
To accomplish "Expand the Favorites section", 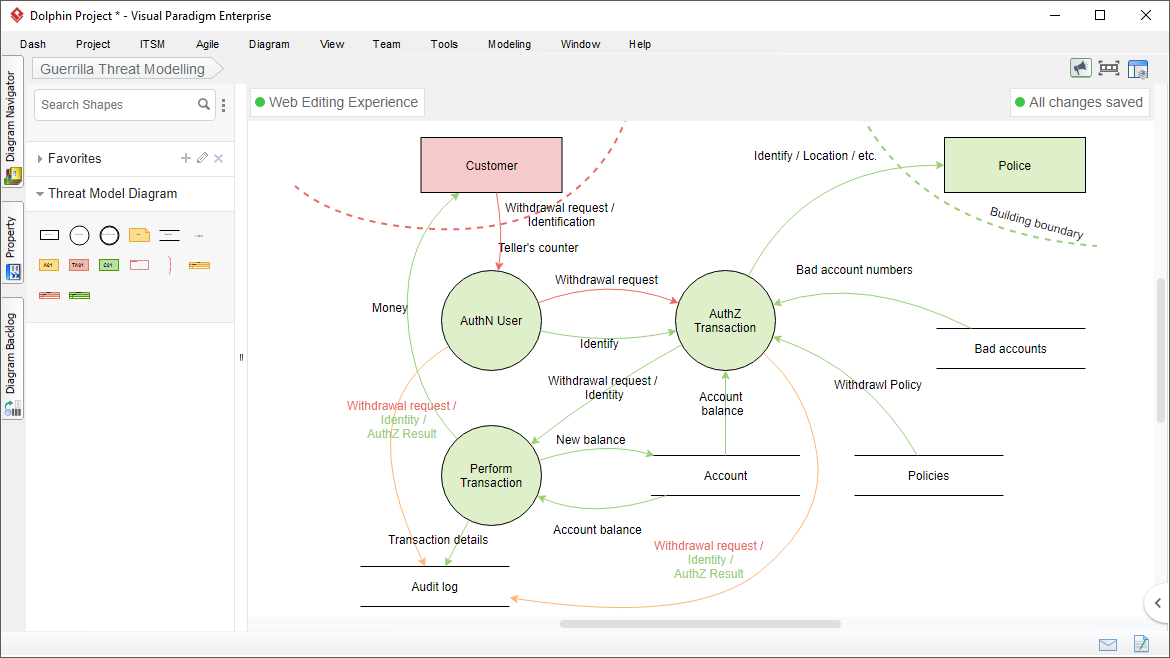I will pos(40,159).
